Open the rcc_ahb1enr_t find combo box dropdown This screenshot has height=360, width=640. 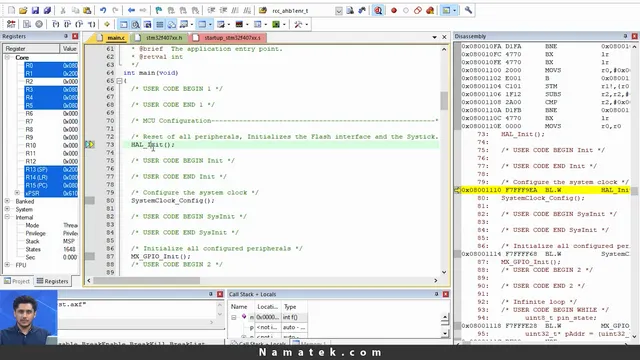point(339,11)
